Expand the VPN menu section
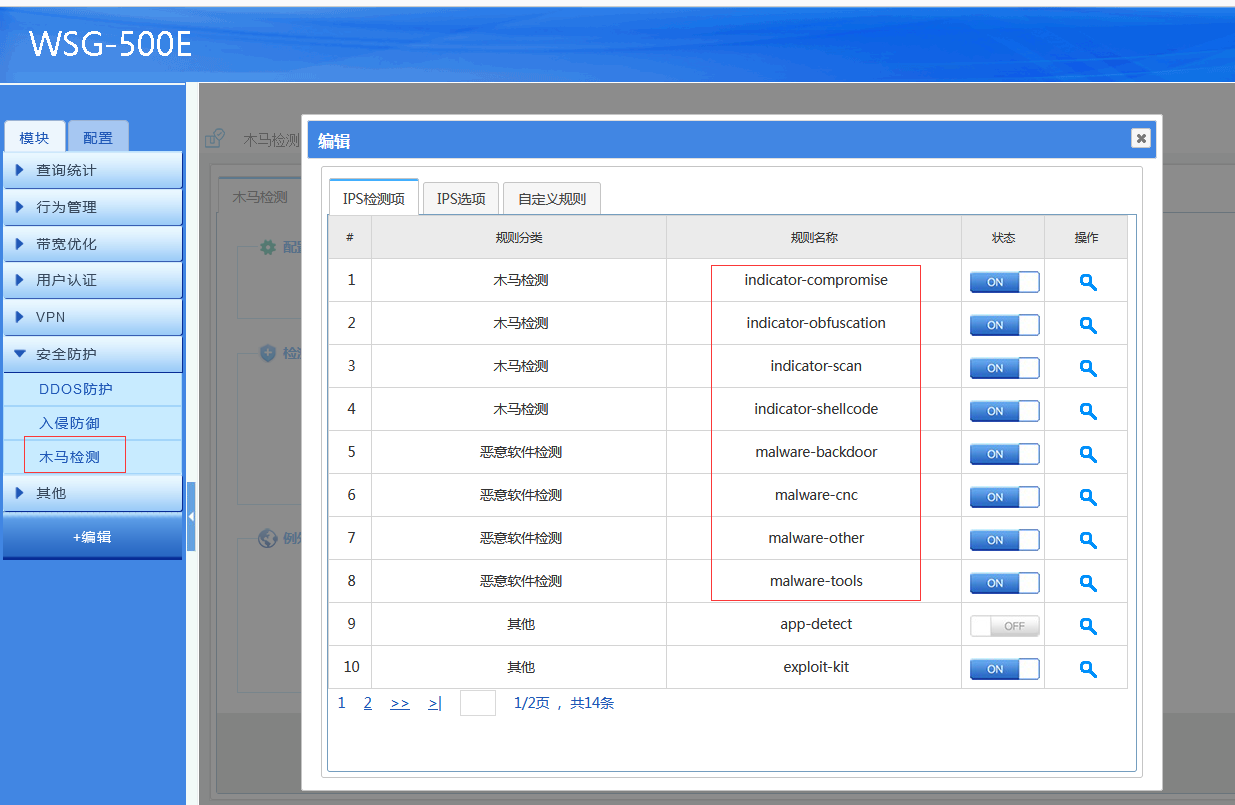This screenshot has height=805, width=1235. pyautogui.click(x=92, y=317)
